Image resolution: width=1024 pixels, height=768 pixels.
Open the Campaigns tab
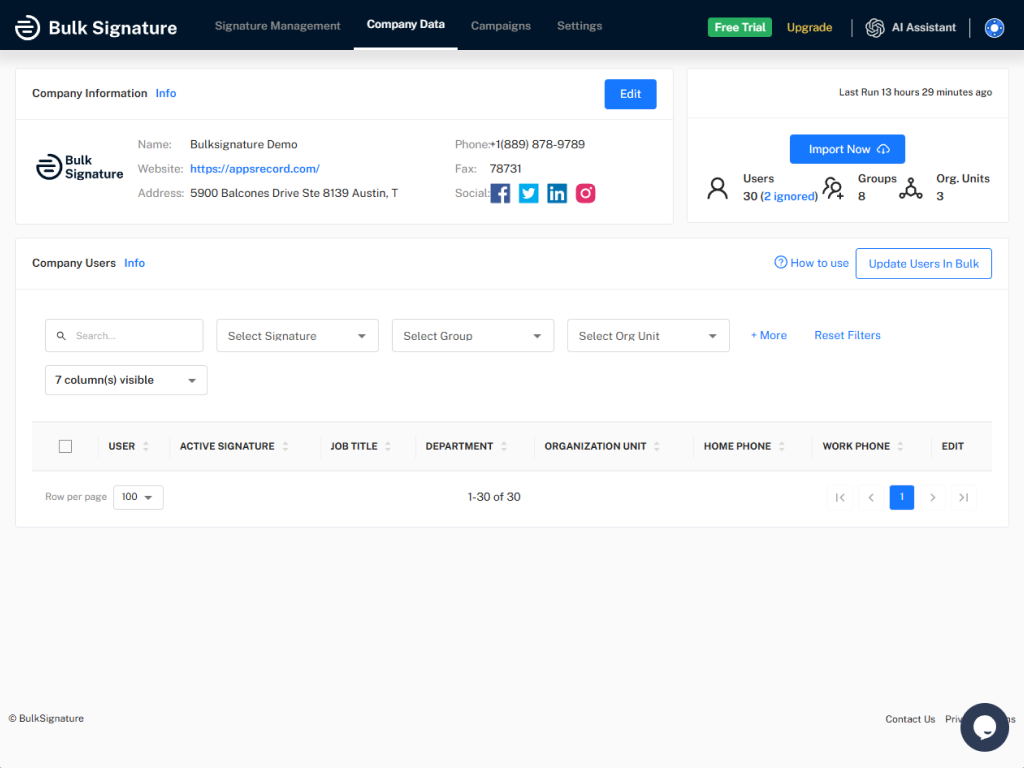coord(500,26)
